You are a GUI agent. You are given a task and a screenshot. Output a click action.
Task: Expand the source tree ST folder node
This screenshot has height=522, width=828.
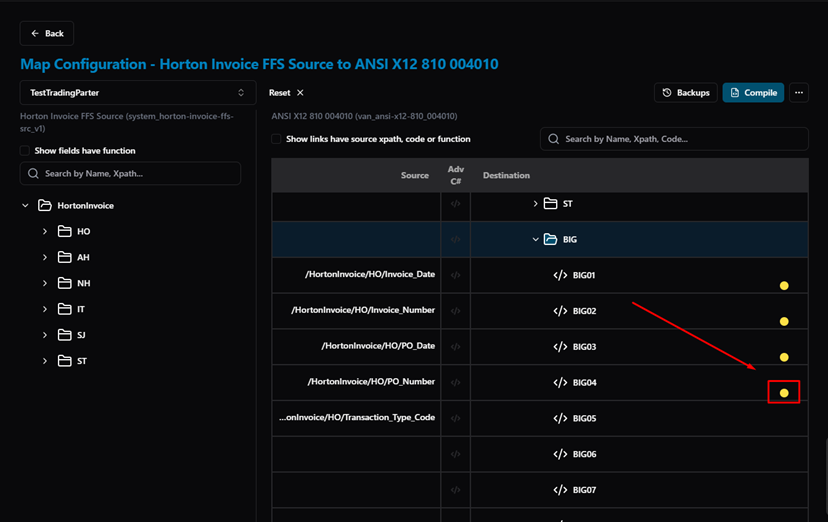point(45,360)
